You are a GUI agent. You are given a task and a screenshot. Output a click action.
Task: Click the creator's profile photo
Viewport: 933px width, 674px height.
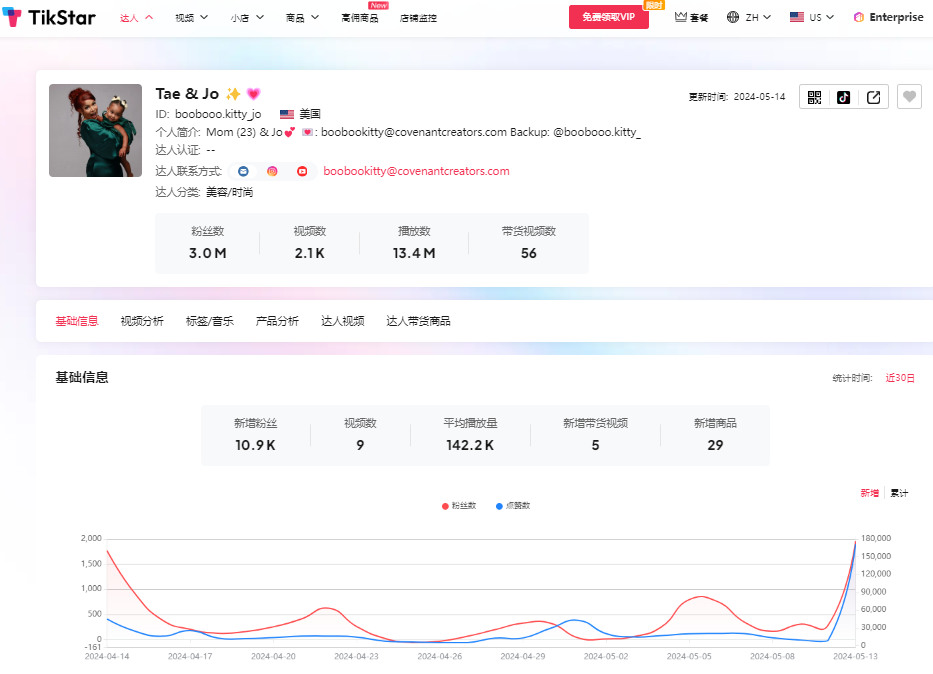(x=95, y=130)
